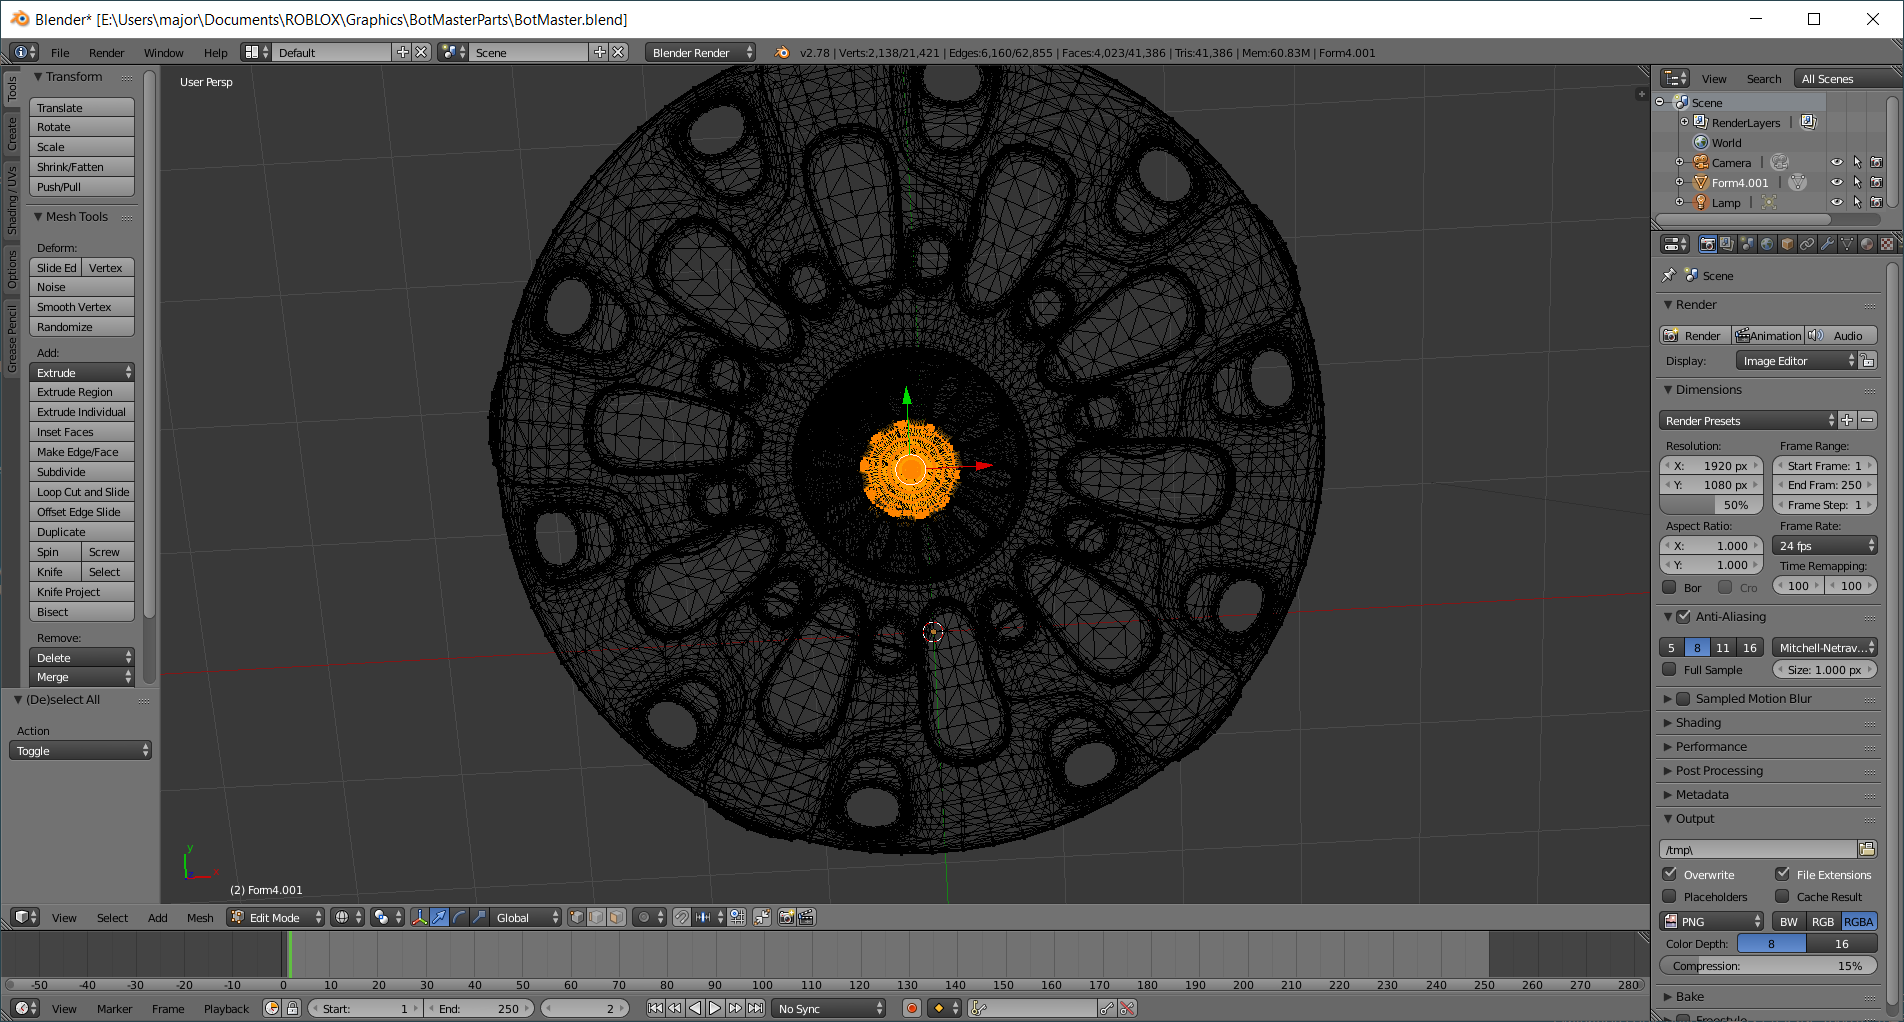
Task: Open the Global orientation dropdown
Action: [526, 917]
